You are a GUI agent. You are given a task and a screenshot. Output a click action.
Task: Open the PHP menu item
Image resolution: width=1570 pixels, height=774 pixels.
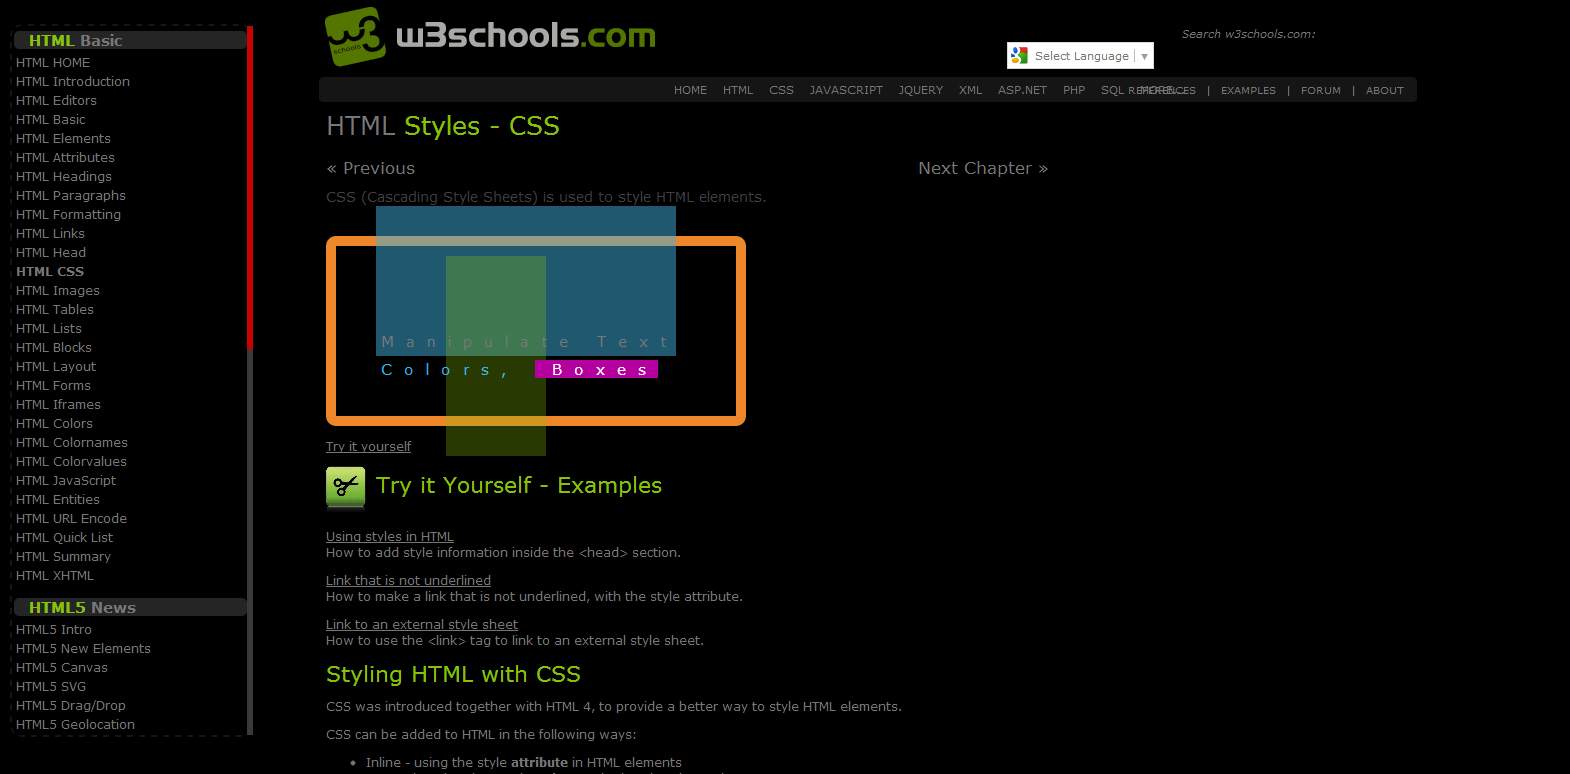click(x=1074, y=90)
